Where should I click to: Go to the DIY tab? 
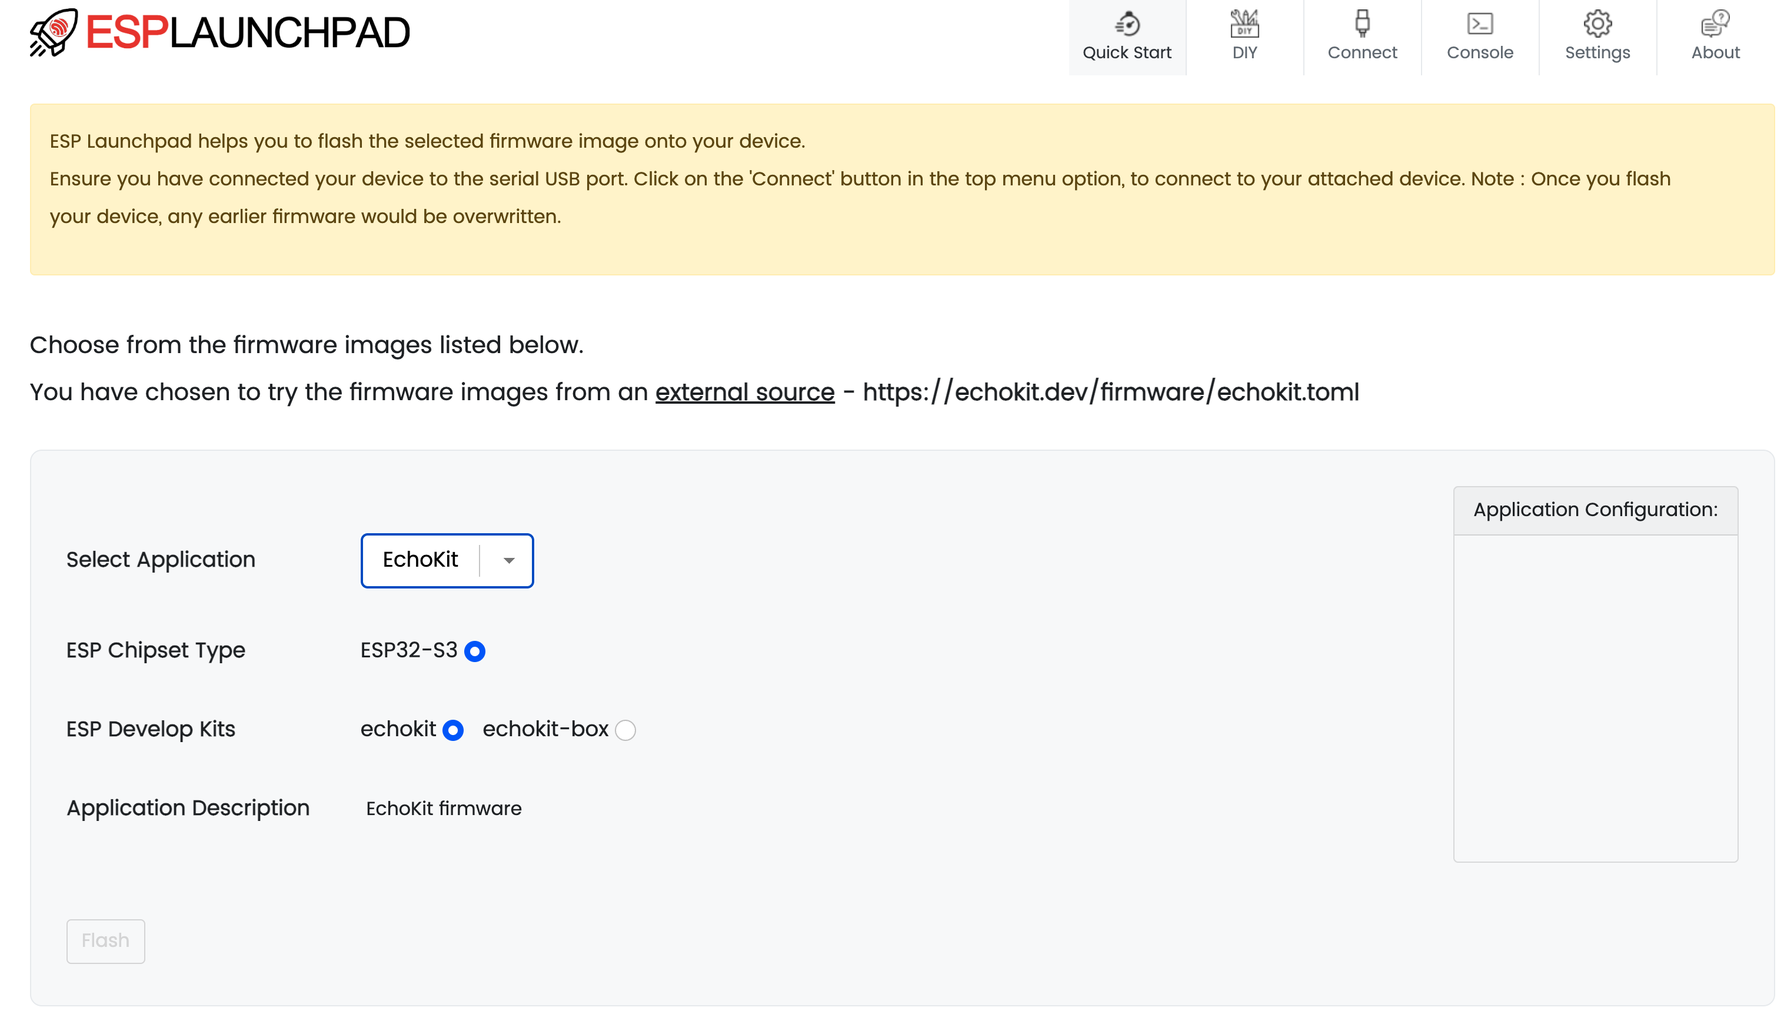click(x=1244, y=37)
